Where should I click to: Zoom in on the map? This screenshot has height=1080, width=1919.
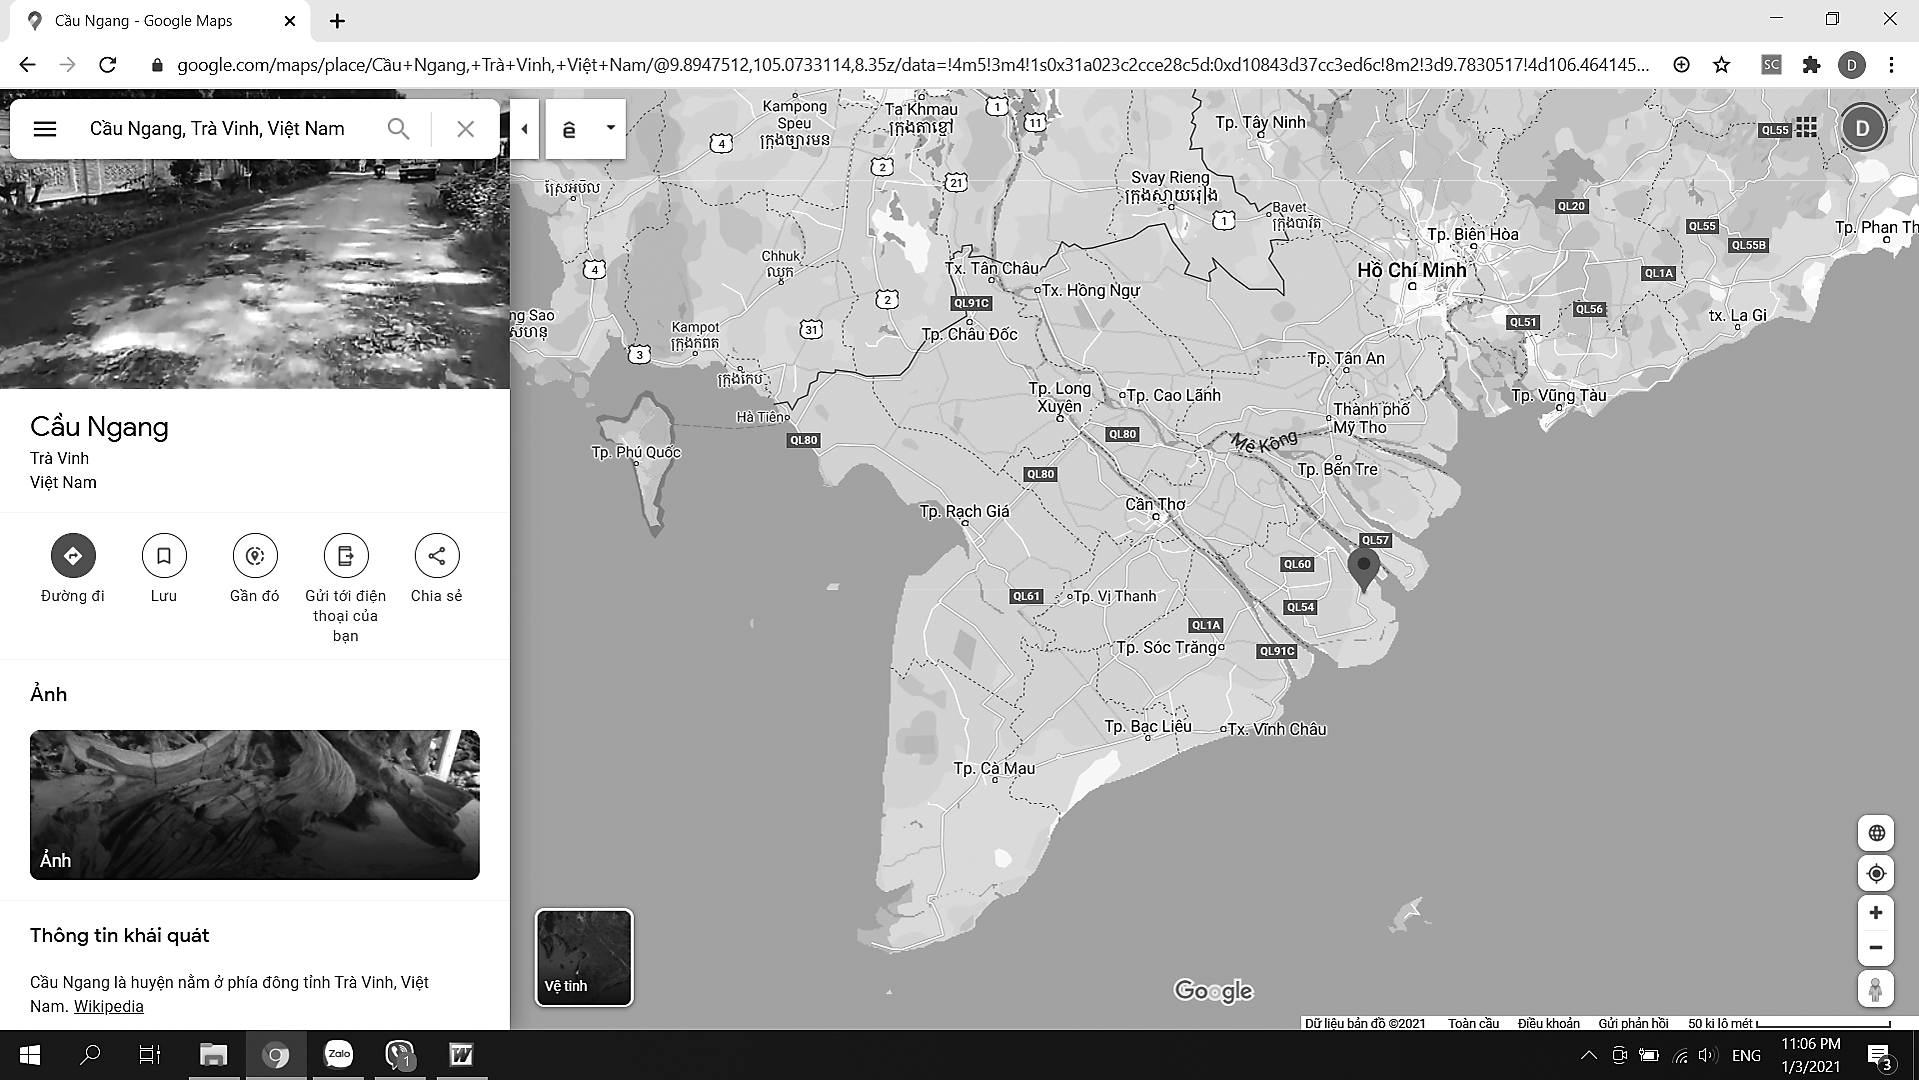[1876, 913]
